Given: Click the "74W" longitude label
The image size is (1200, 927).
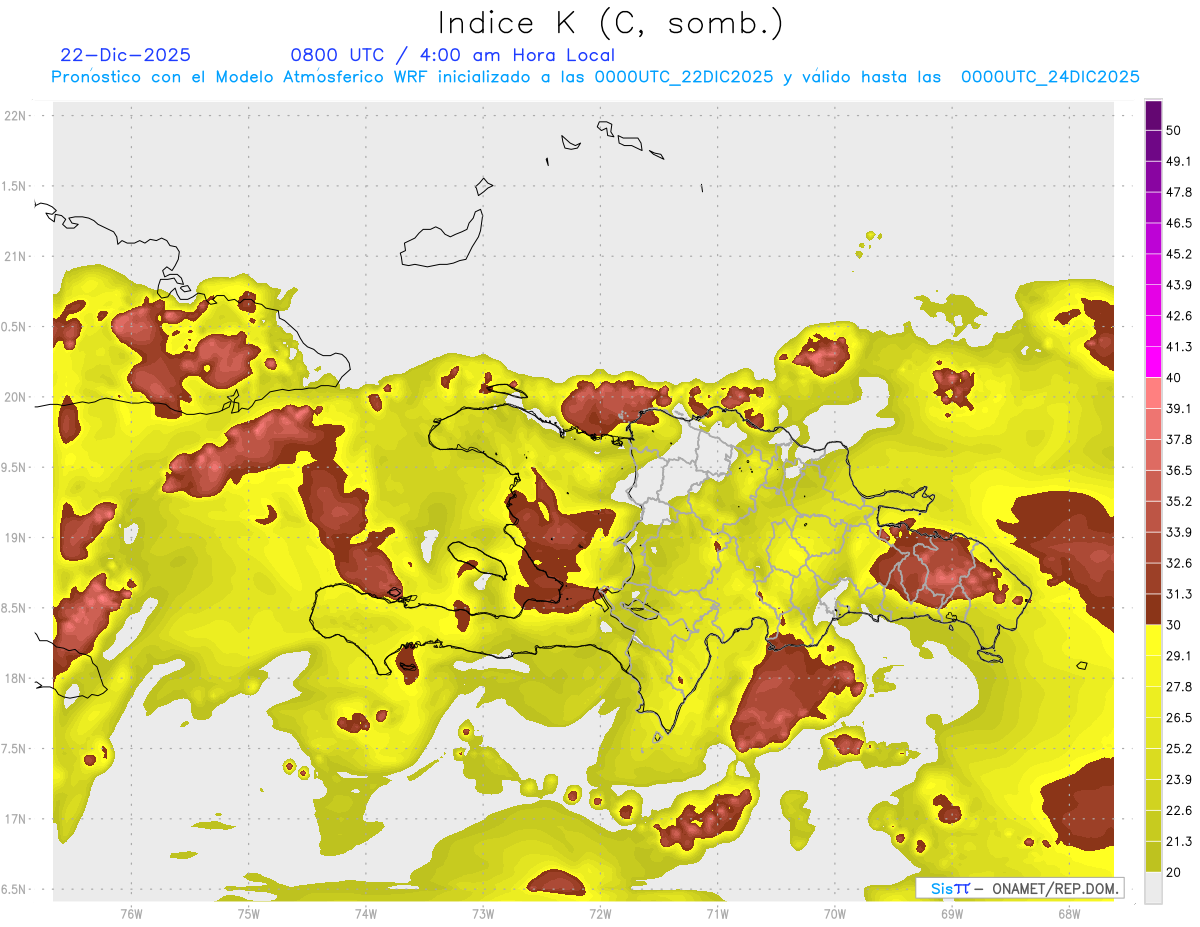Looking at the screenshot, I should (x=365, y=913).
